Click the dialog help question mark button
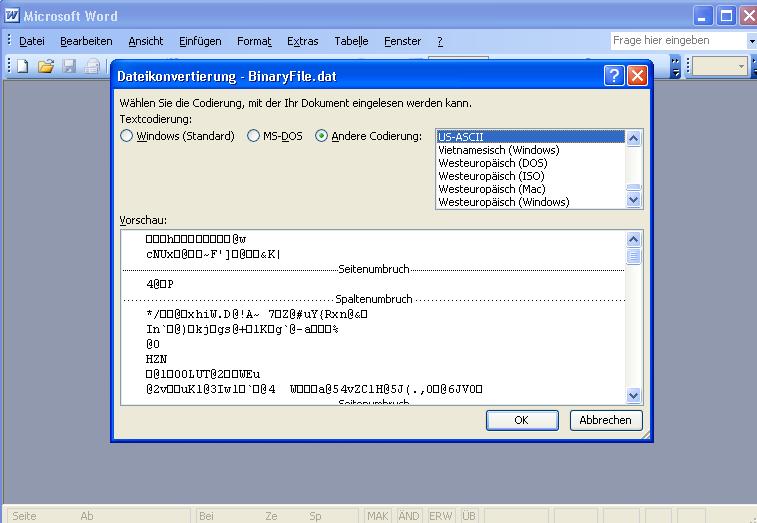The width and height of the screenshot is (757, 523). click(614, 76)
